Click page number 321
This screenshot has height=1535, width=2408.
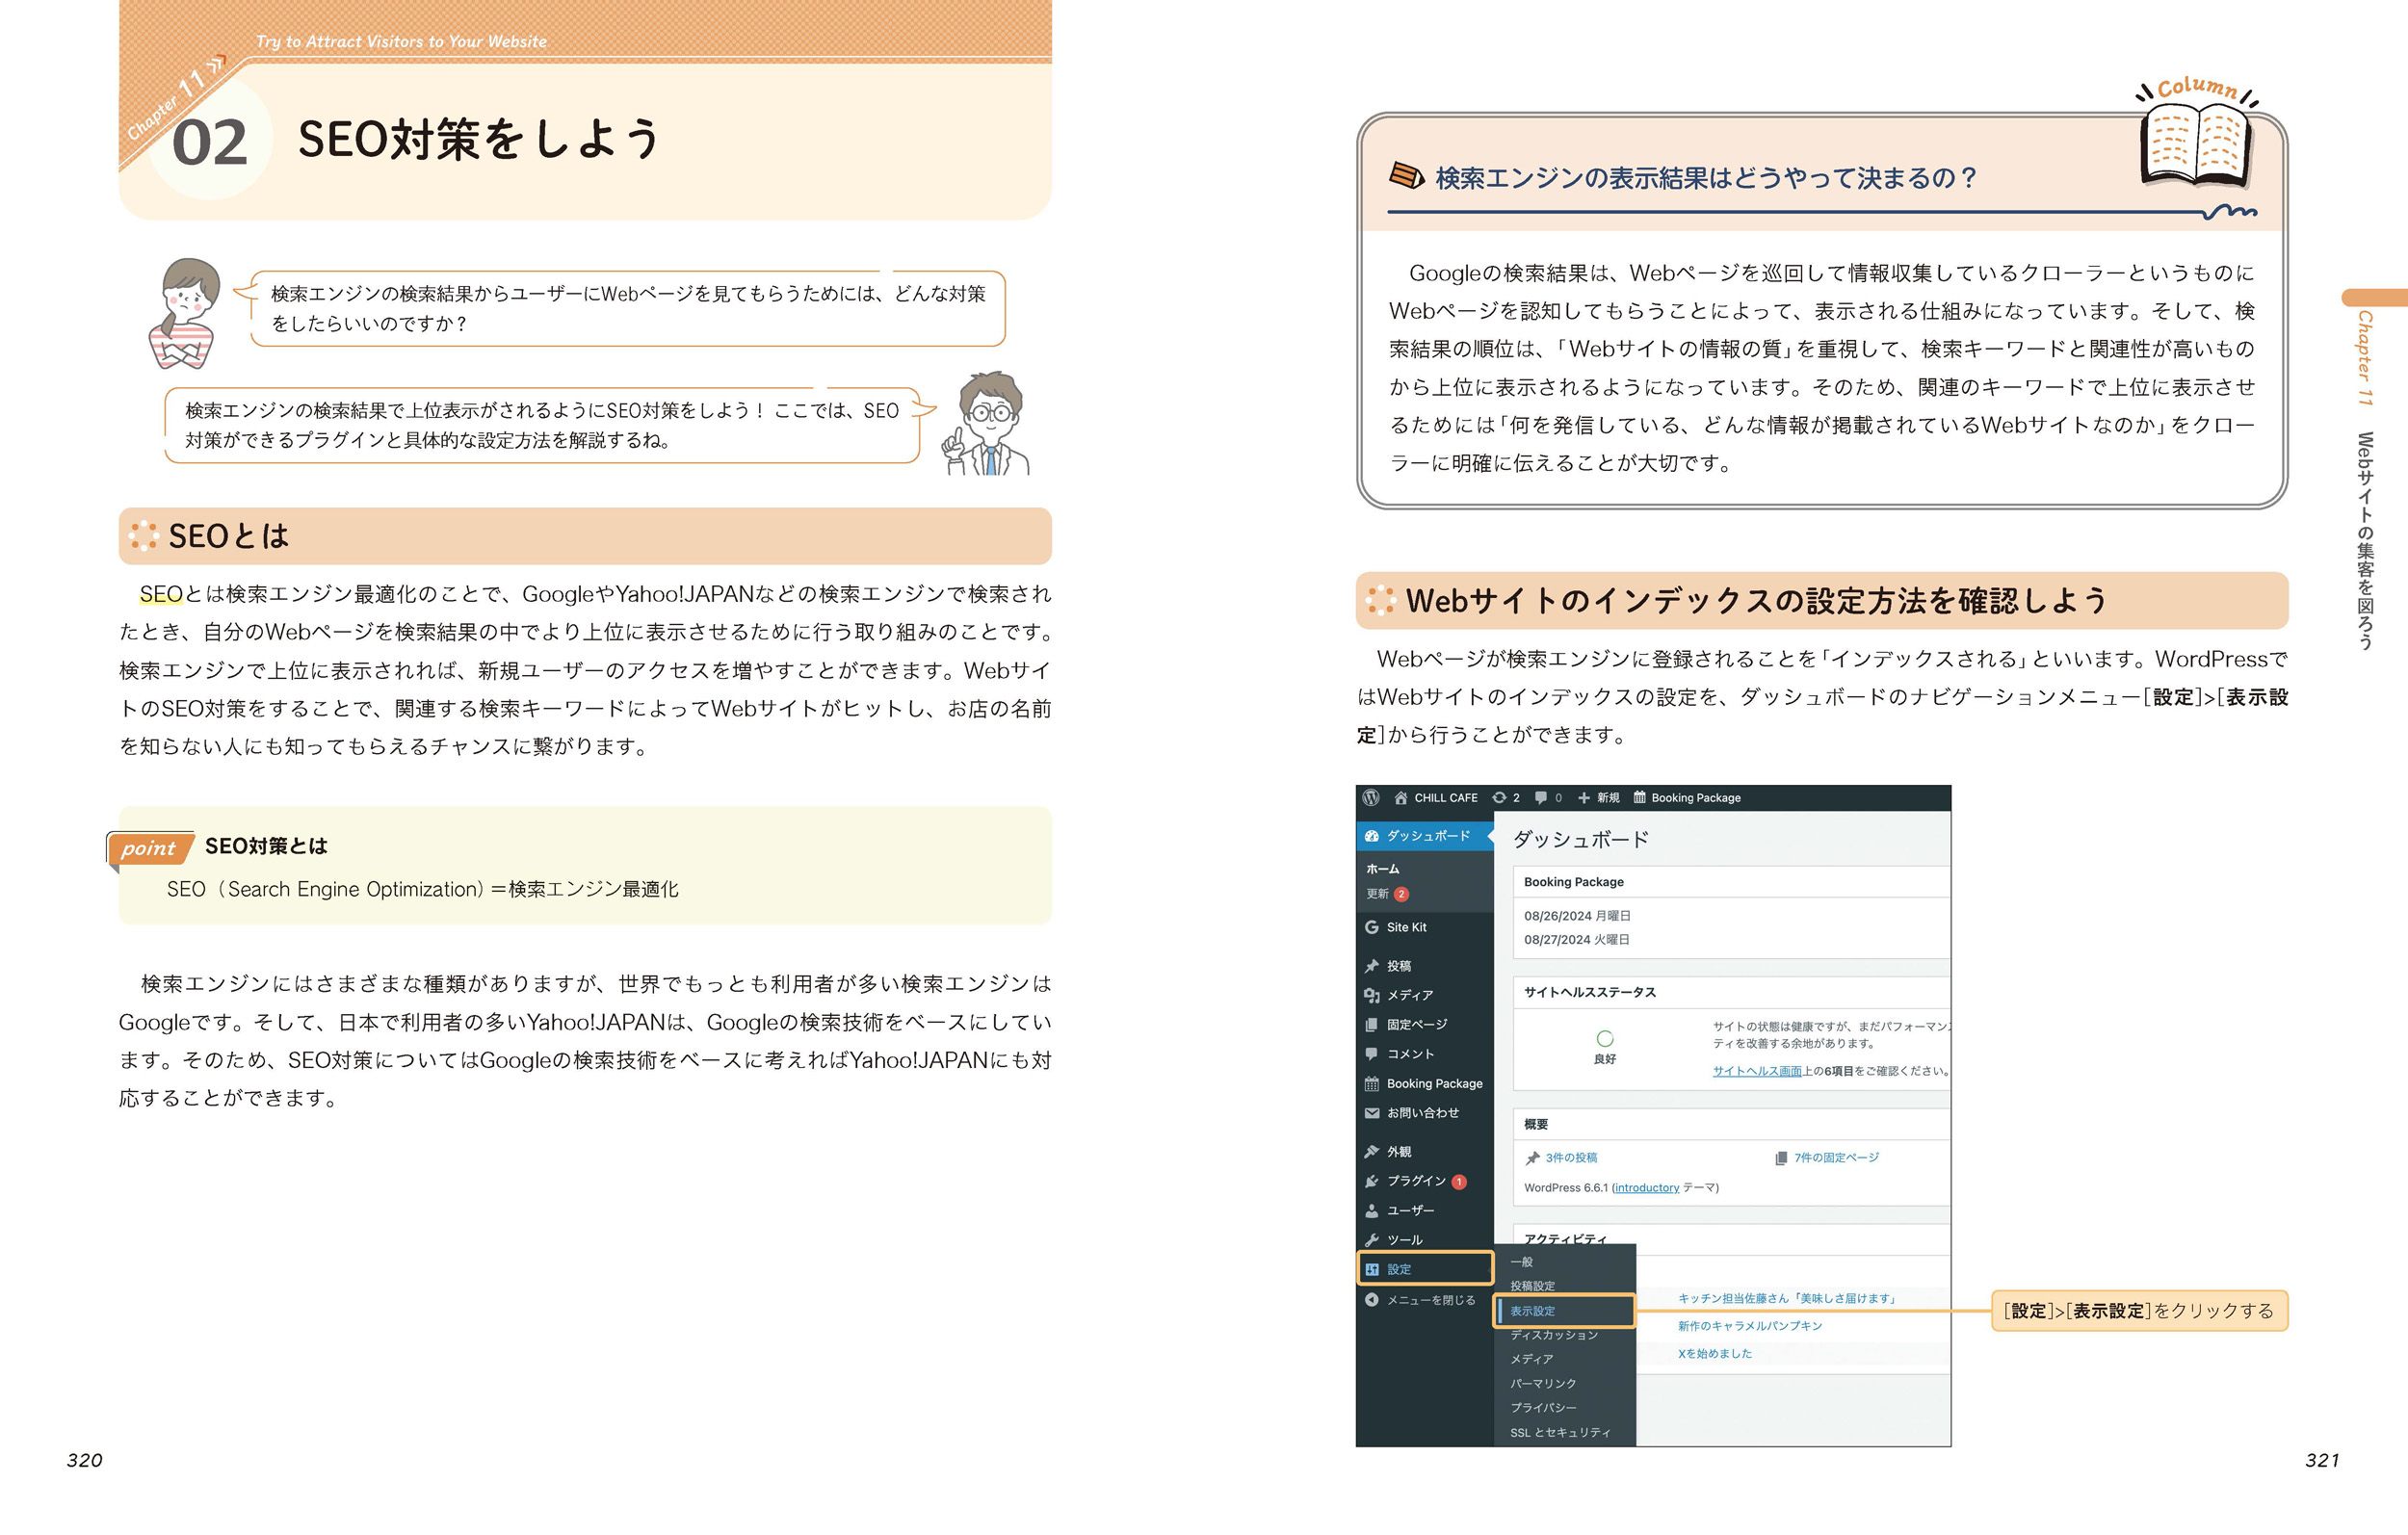coord(2321,1459)
